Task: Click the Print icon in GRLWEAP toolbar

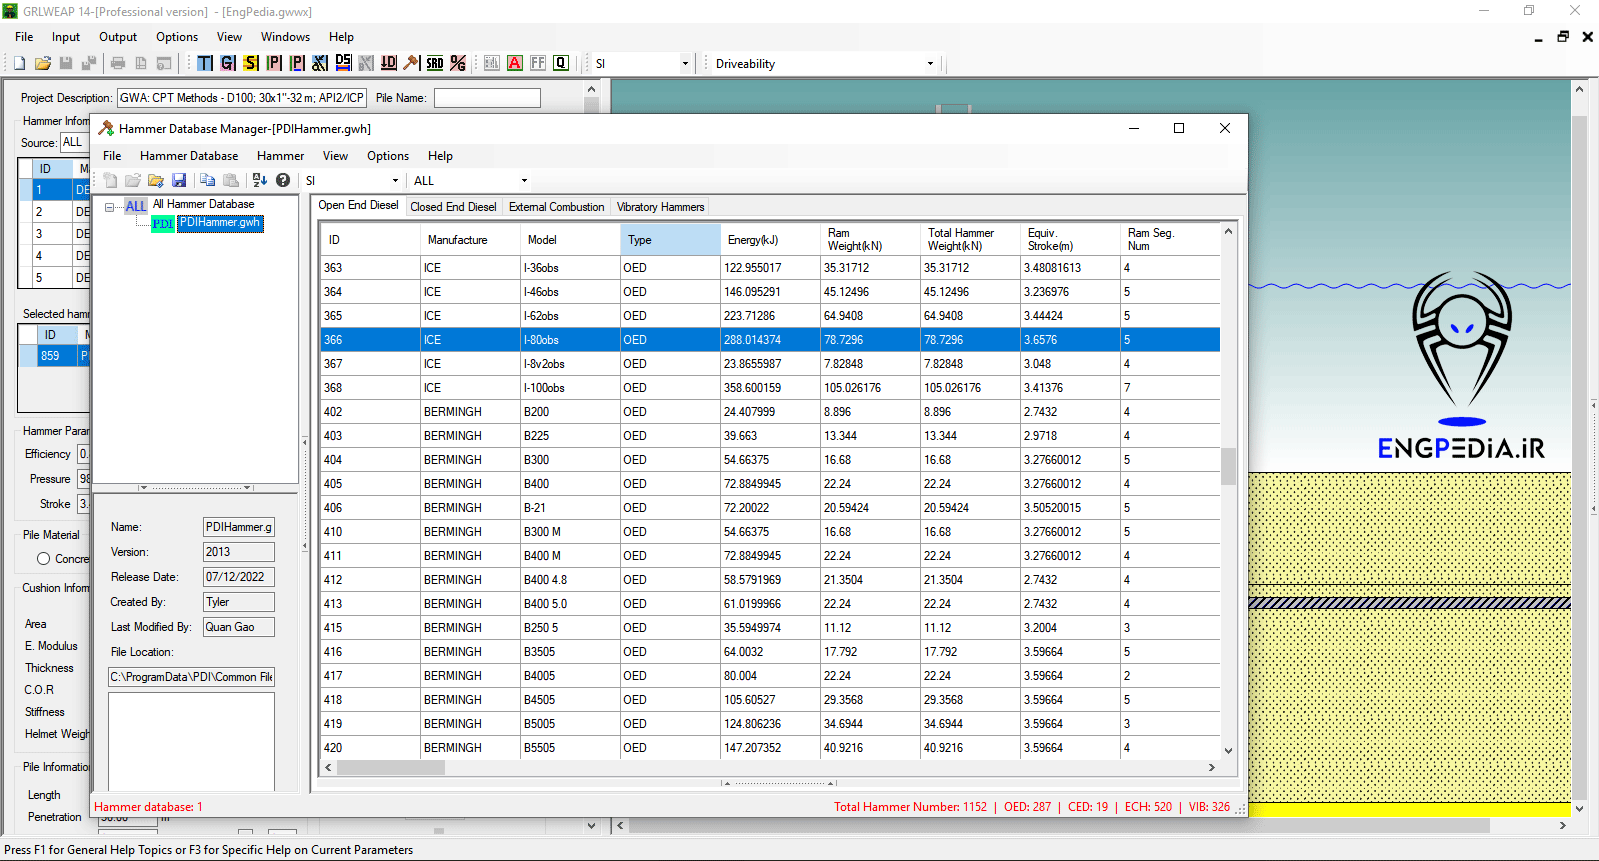Action: [118, 63]
